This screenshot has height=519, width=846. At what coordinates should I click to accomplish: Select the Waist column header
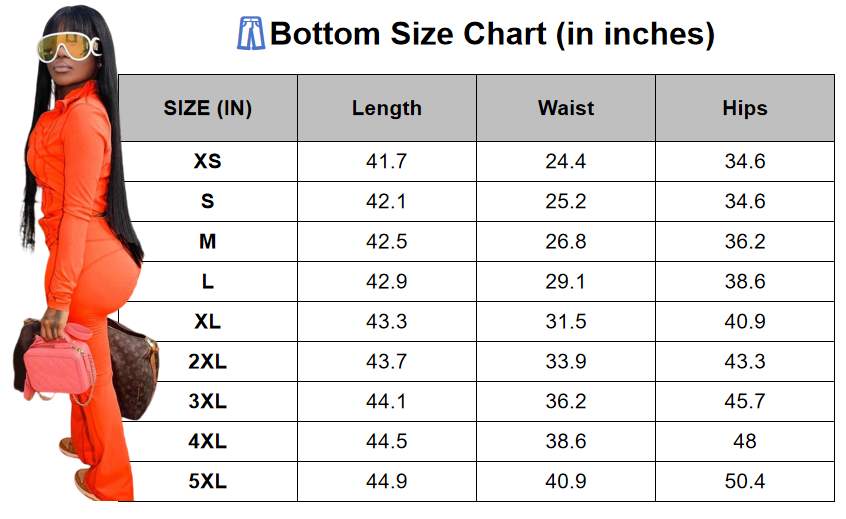pyautogui.click(x=566, y=108)
